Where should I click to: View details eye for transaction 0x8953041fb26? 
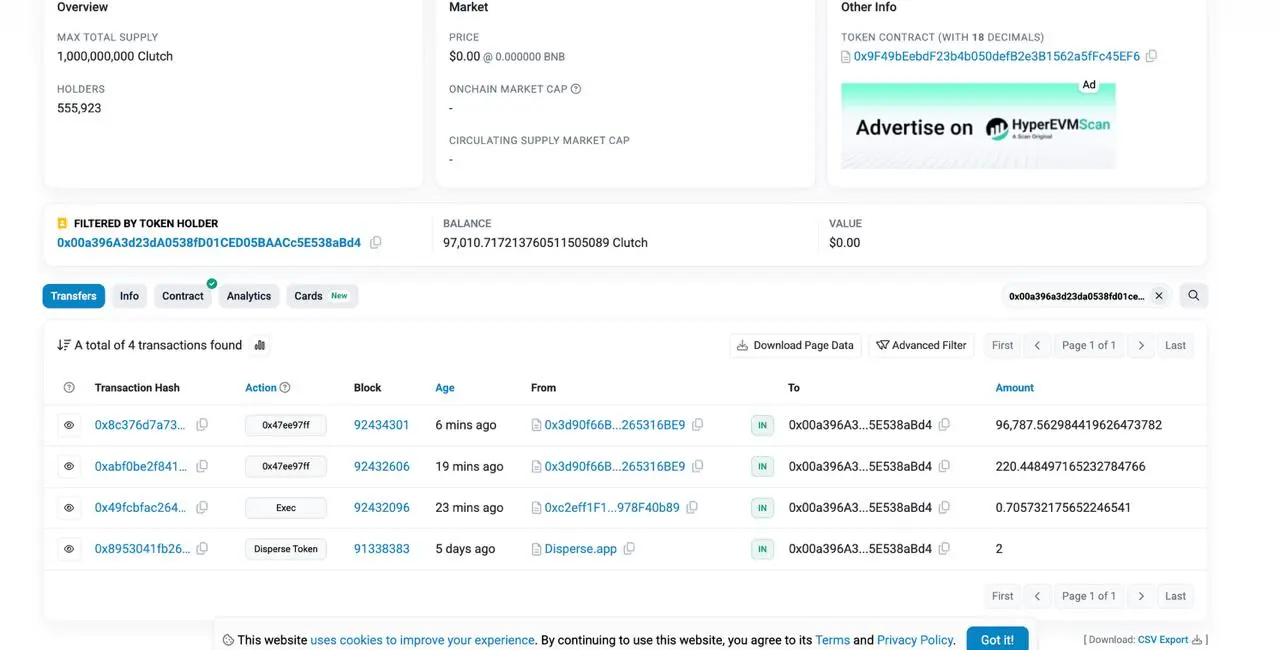pyautogui.click(x=69, y=549)
